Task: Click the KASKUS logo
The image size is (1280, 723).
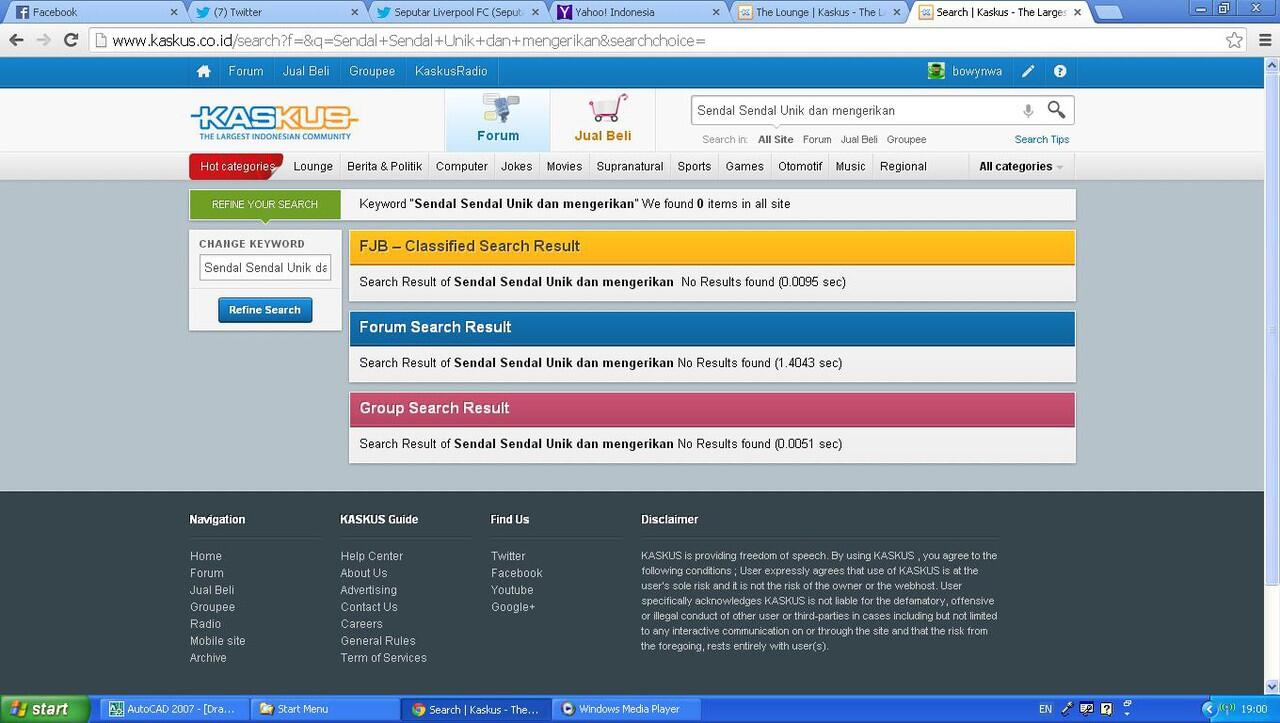Action: point(274,122)
